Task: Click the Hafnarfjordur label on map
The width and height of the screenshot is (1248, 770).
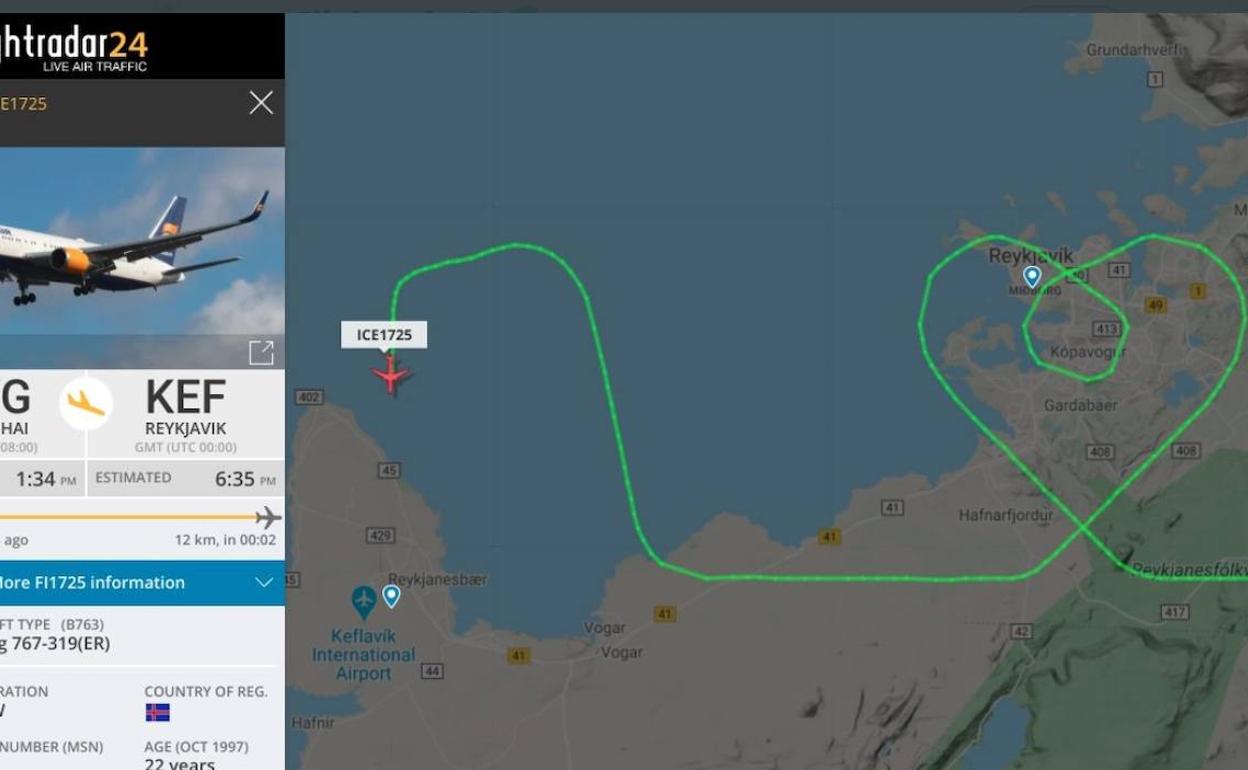Action: [1006, 516]
